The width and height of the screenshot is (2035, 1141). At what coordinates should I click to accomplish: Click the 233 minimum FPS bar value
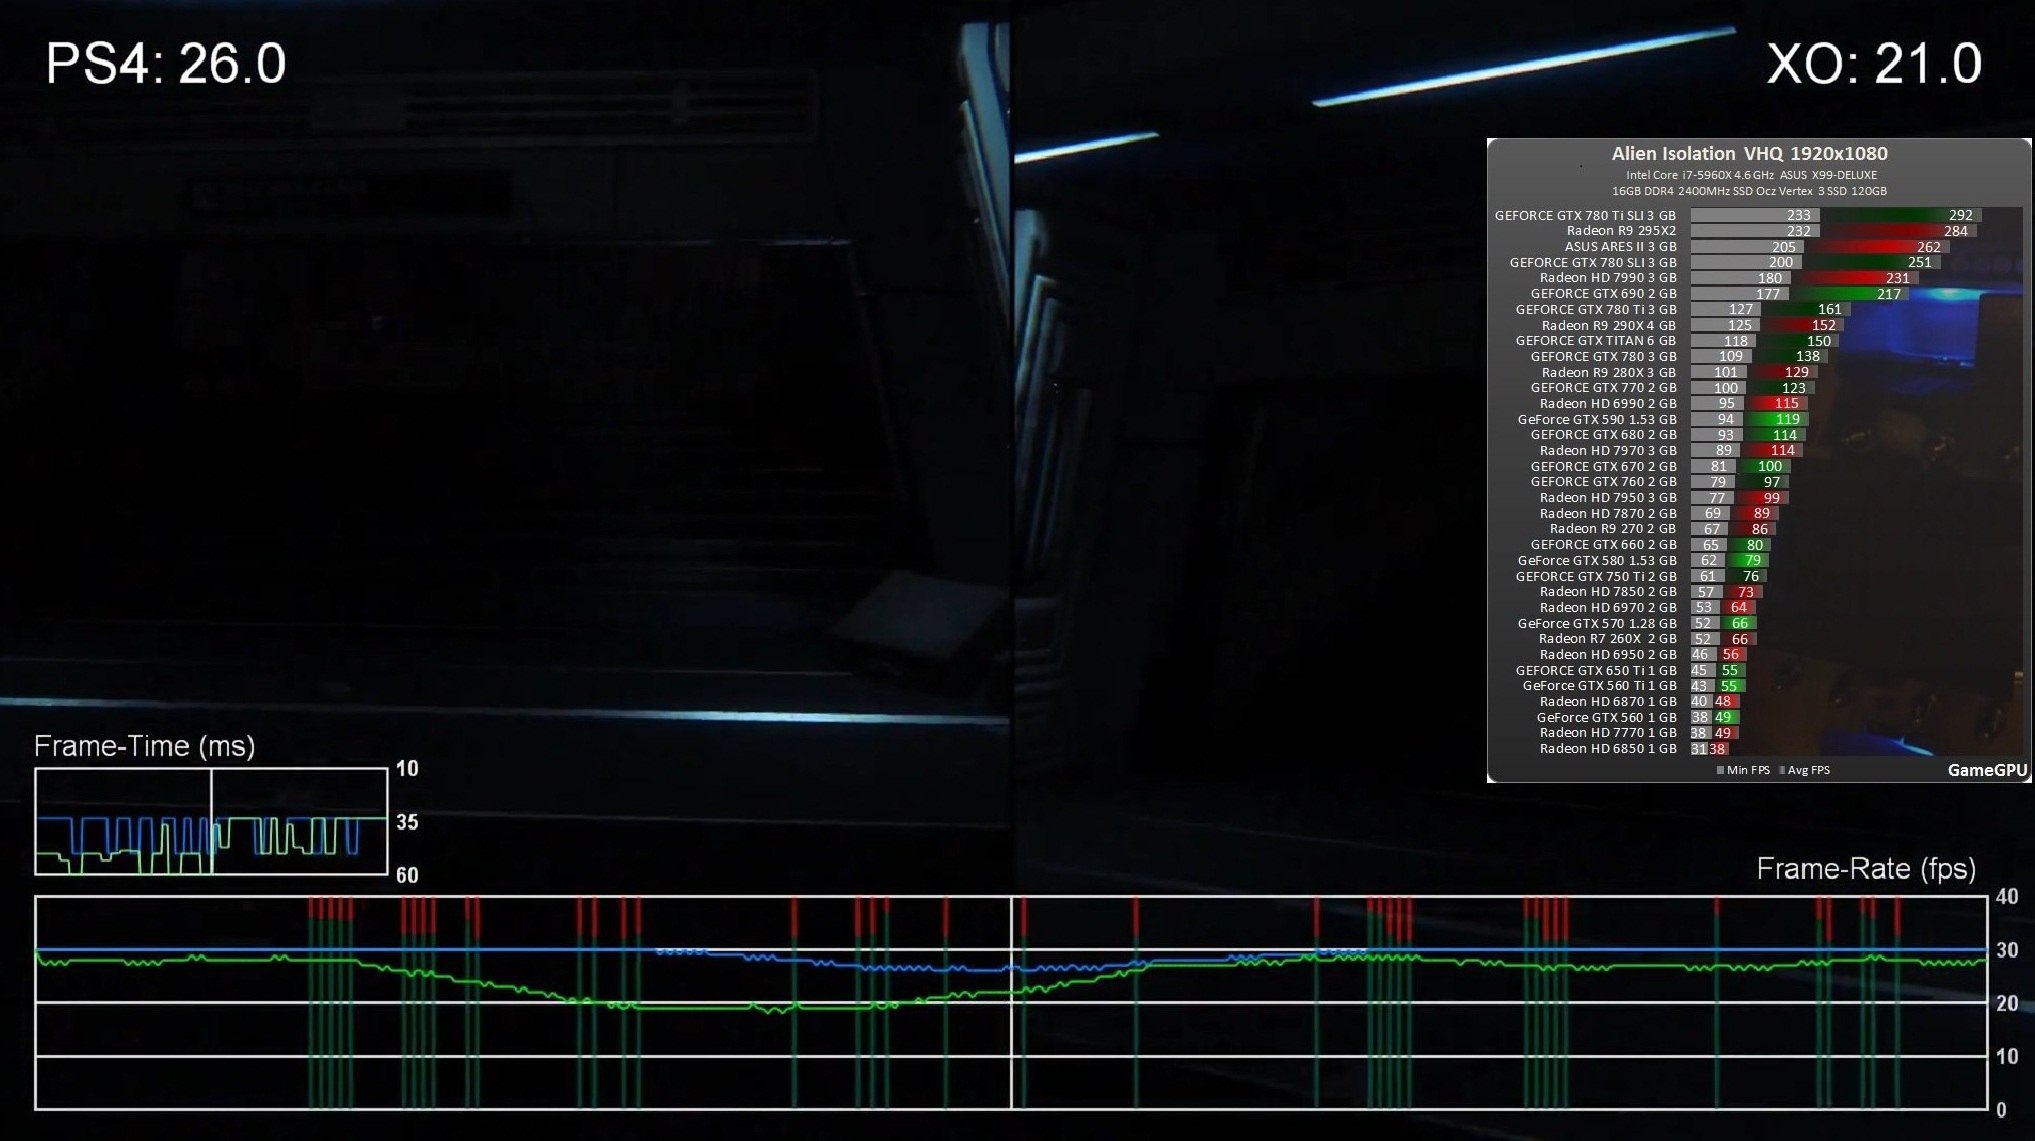(x=1798, y=215)
